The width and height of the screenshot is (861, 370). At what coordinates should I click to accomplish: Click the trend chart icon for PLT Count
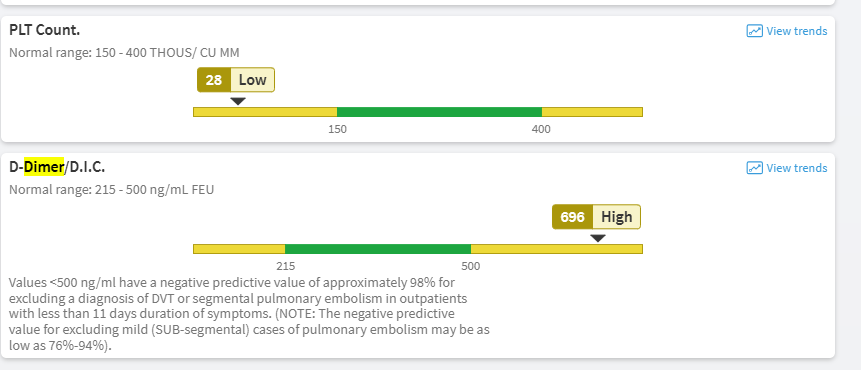pos(754,31)
